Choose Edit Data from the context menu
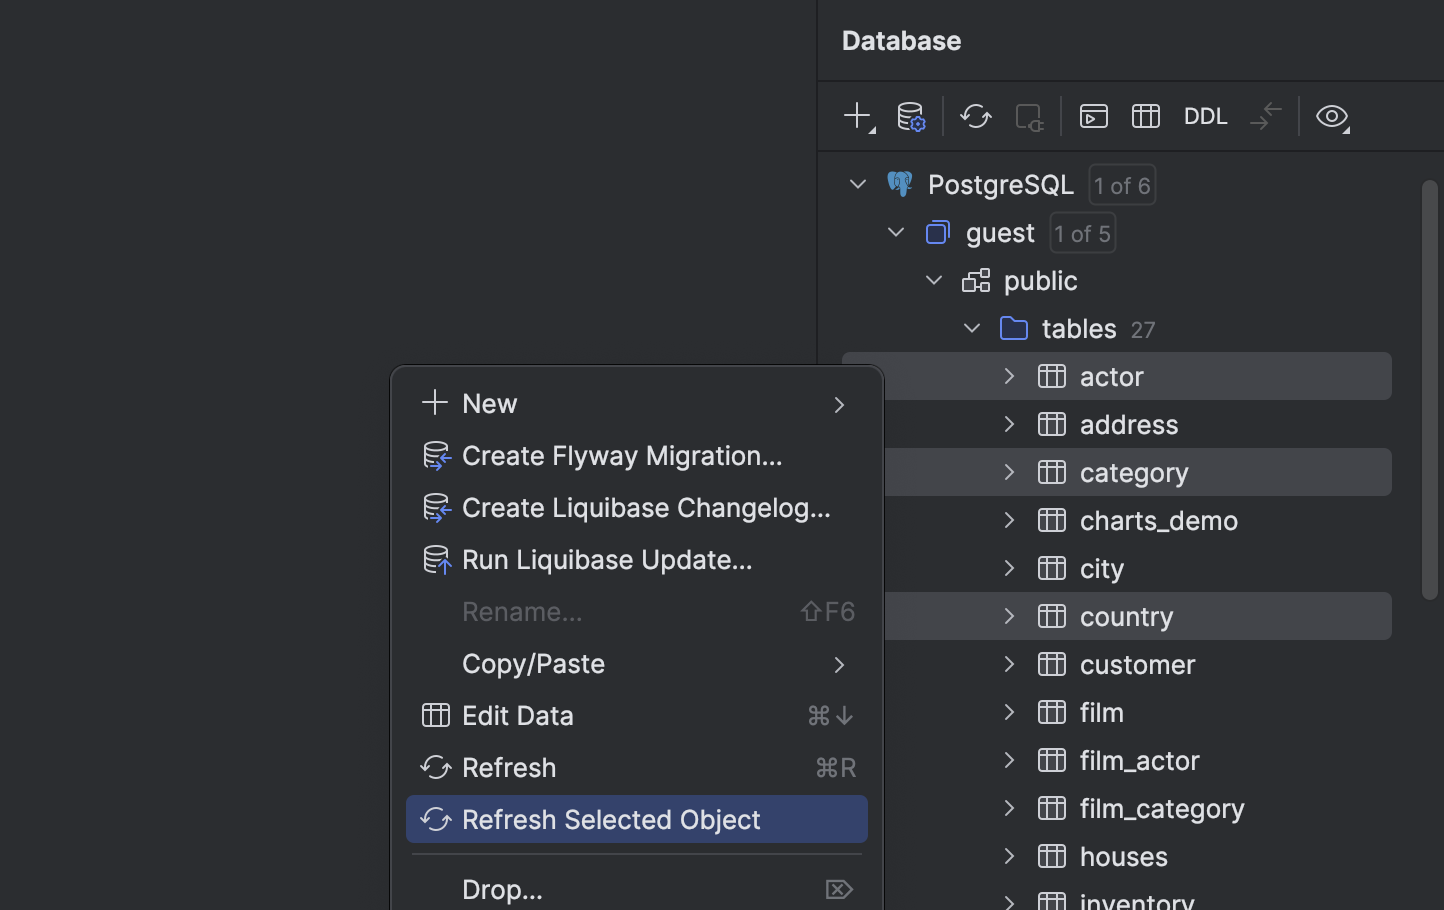 pyautogui.click(x=517, y=715)
